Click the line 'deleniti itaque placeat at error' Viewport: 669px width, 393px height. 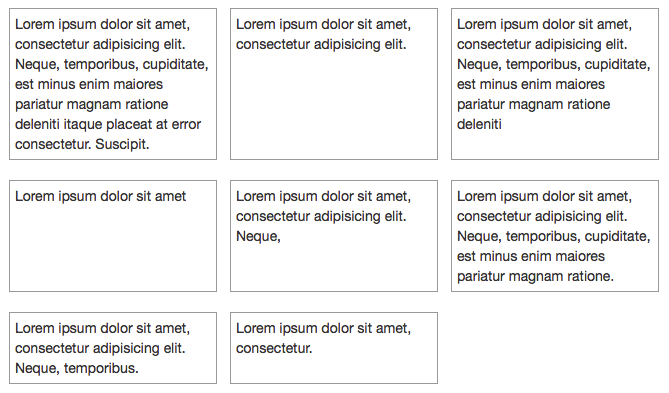tap(108, 124)
